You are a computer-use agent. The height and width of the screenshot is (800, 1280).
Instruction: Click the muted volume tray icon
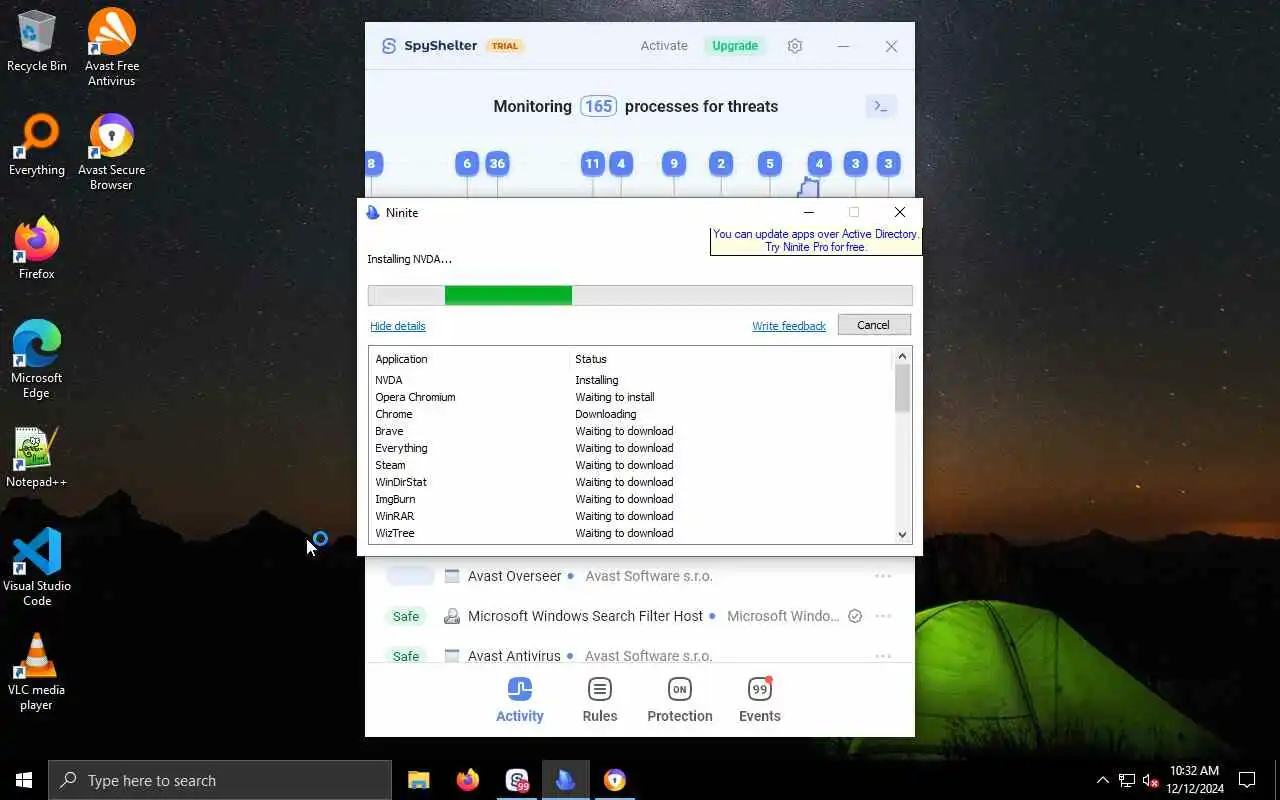[x=1150, y=780]
